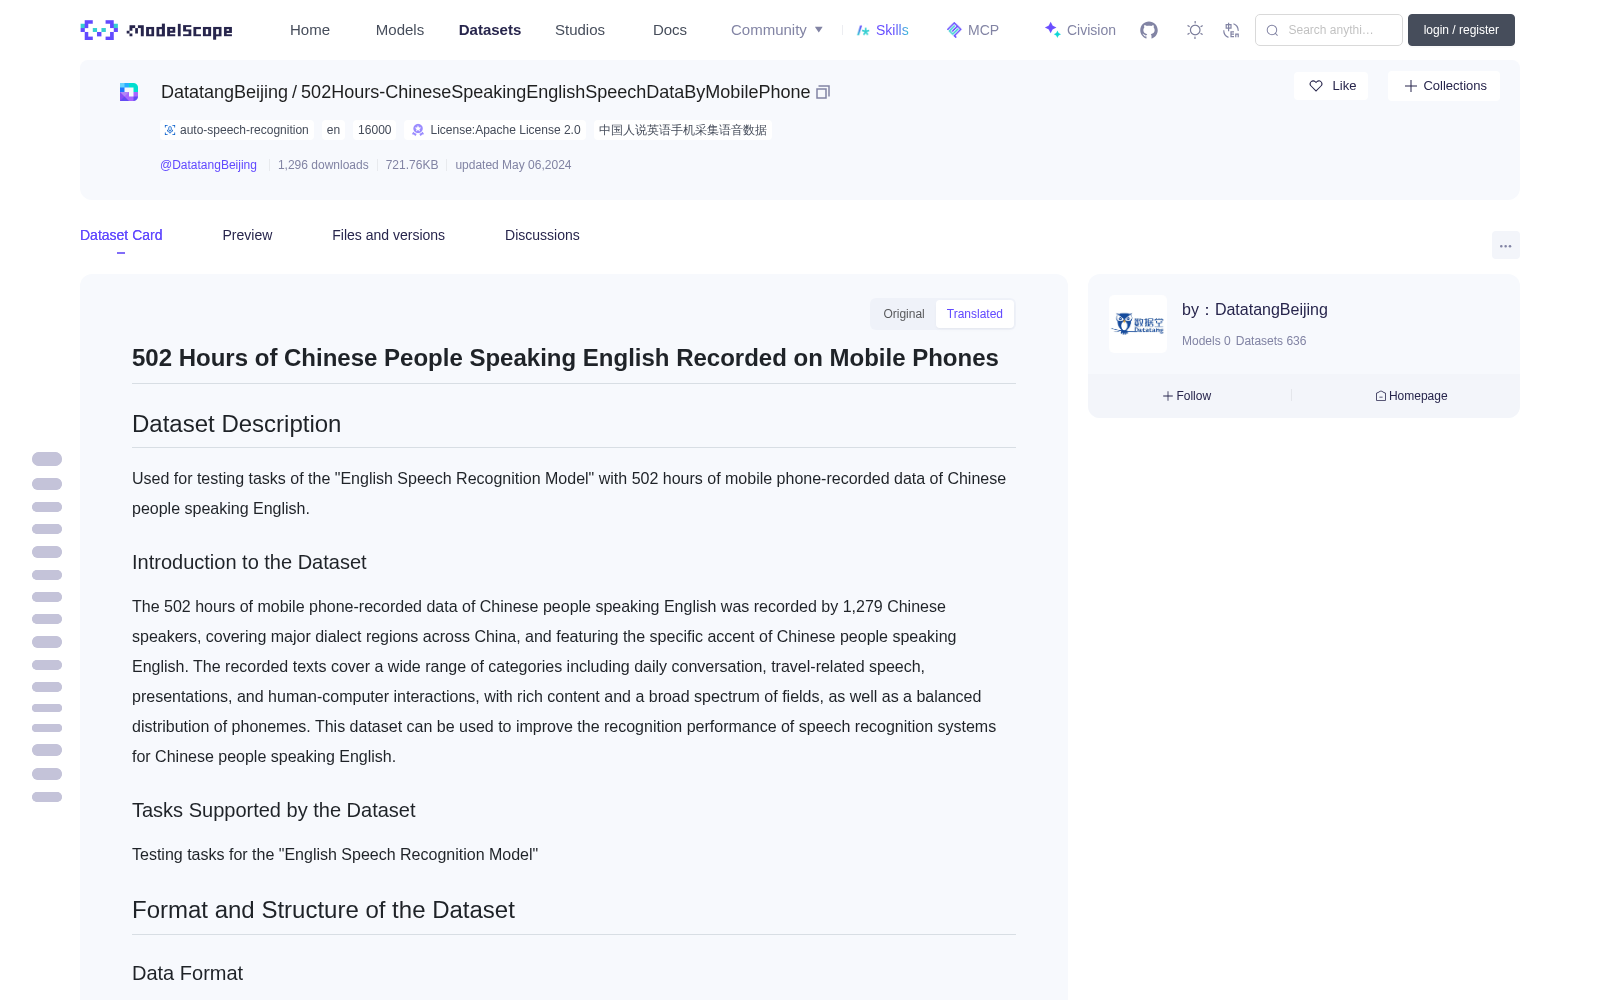Switch to the Preview tab
This screenshot has width=1600, height=1000.
[x=247, y=235]
